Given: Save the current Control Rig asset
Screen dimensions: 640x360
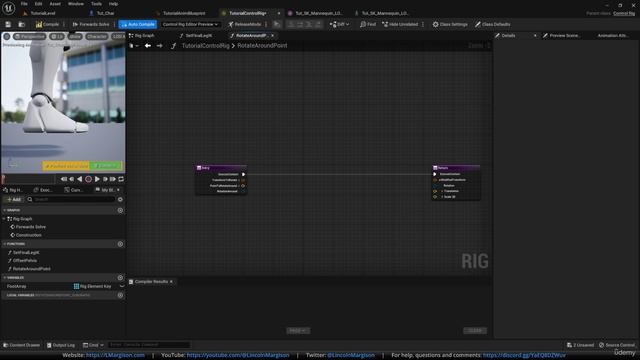Looking at the screenshot, I should (x=8, y=24).
